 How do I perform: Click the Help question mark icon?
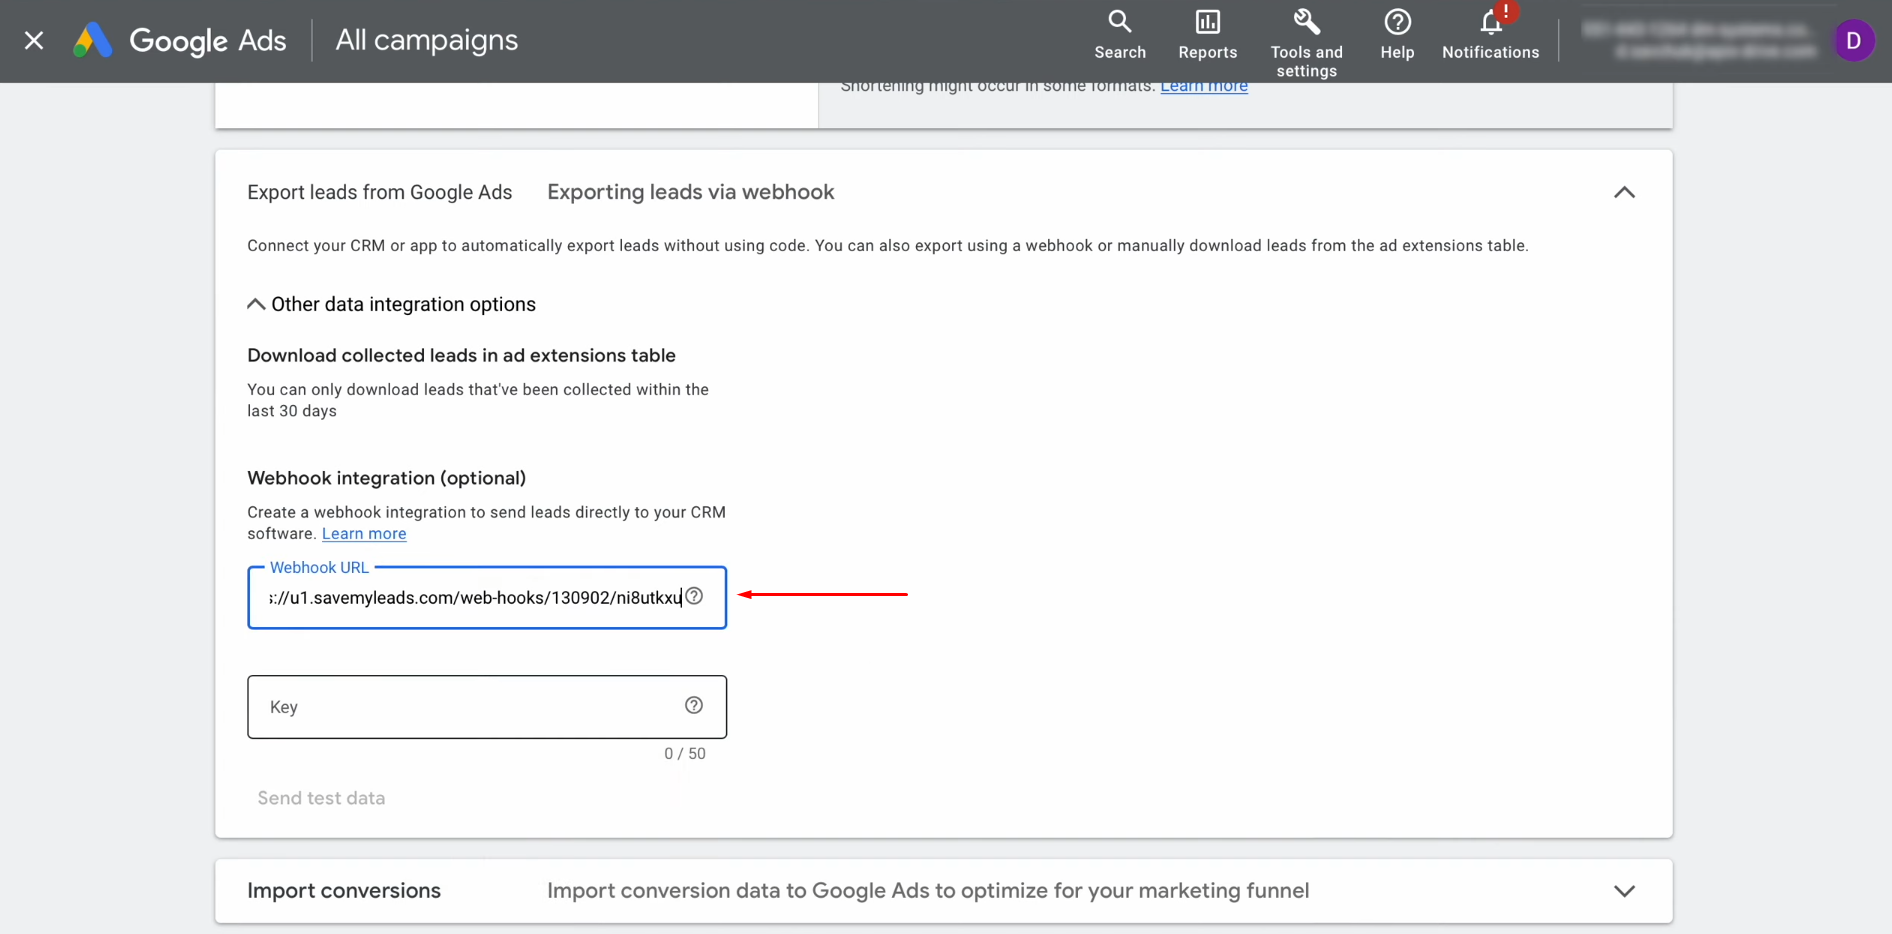[x=1397, y=22]
